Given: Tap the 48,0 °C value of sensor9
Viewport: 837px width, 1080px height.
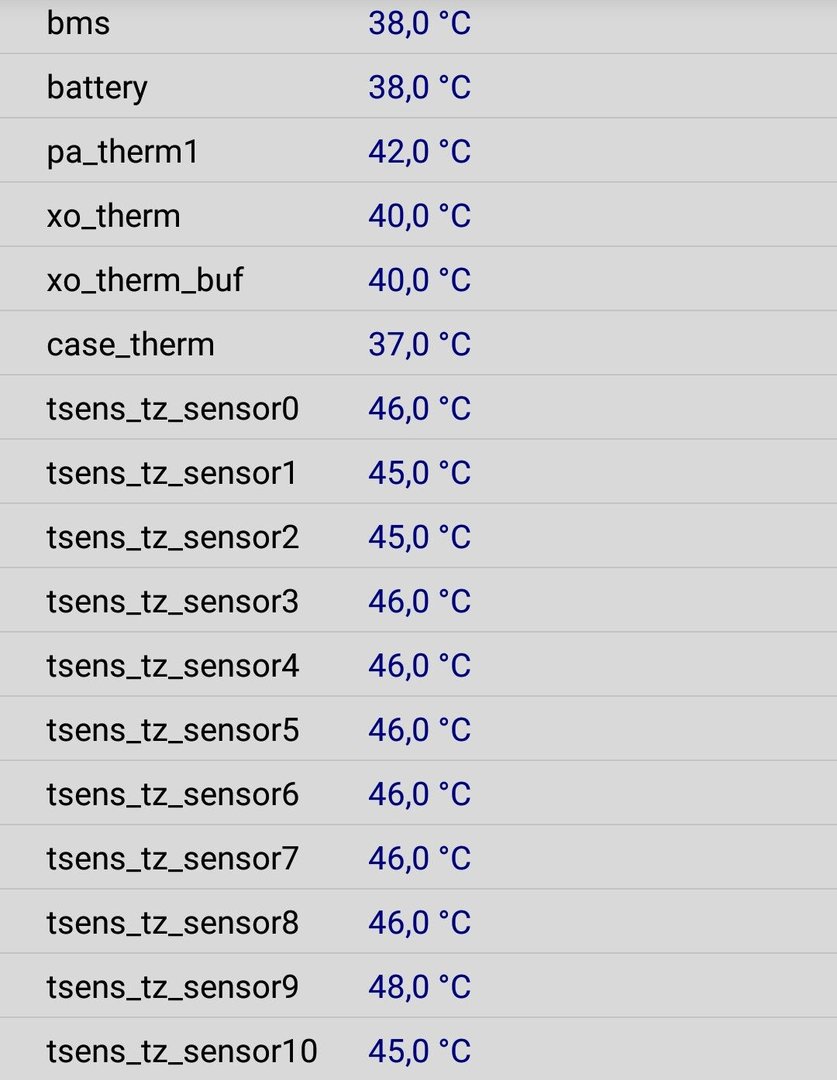Looking at the screenshot, I should [x=420, y=987].
